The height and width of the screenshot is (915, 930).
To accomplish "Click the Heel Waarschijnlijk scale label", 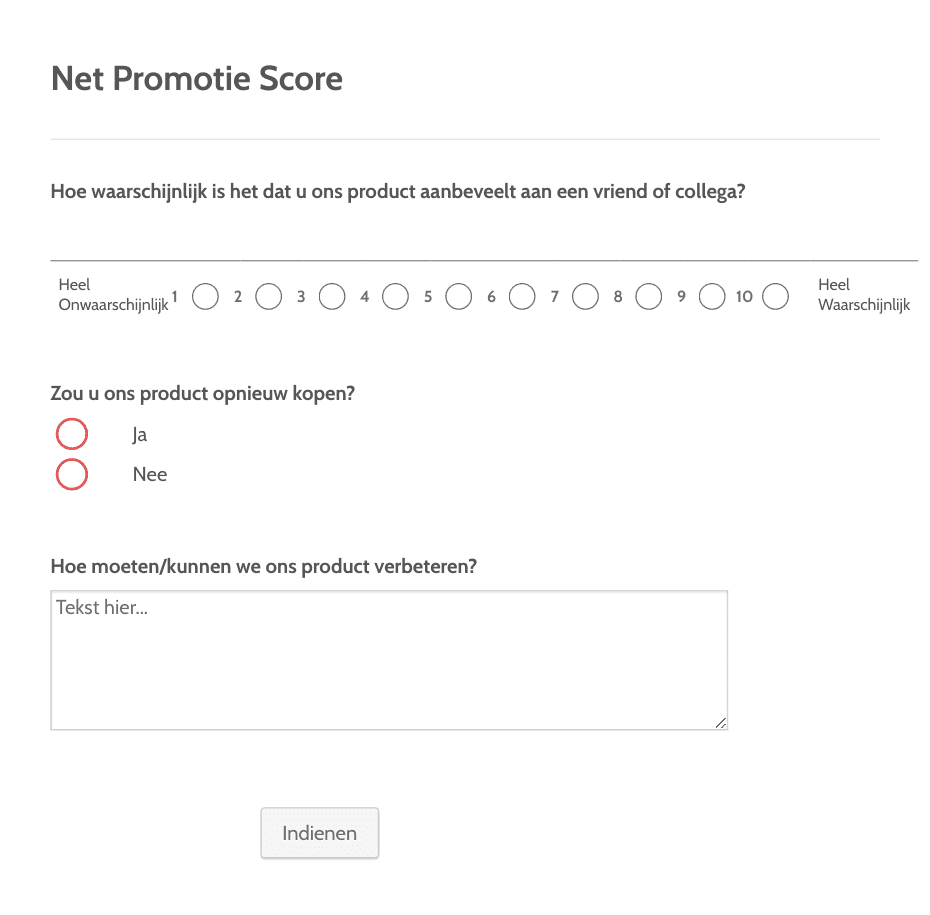I will pyautogui.click(x=864, y=295).
